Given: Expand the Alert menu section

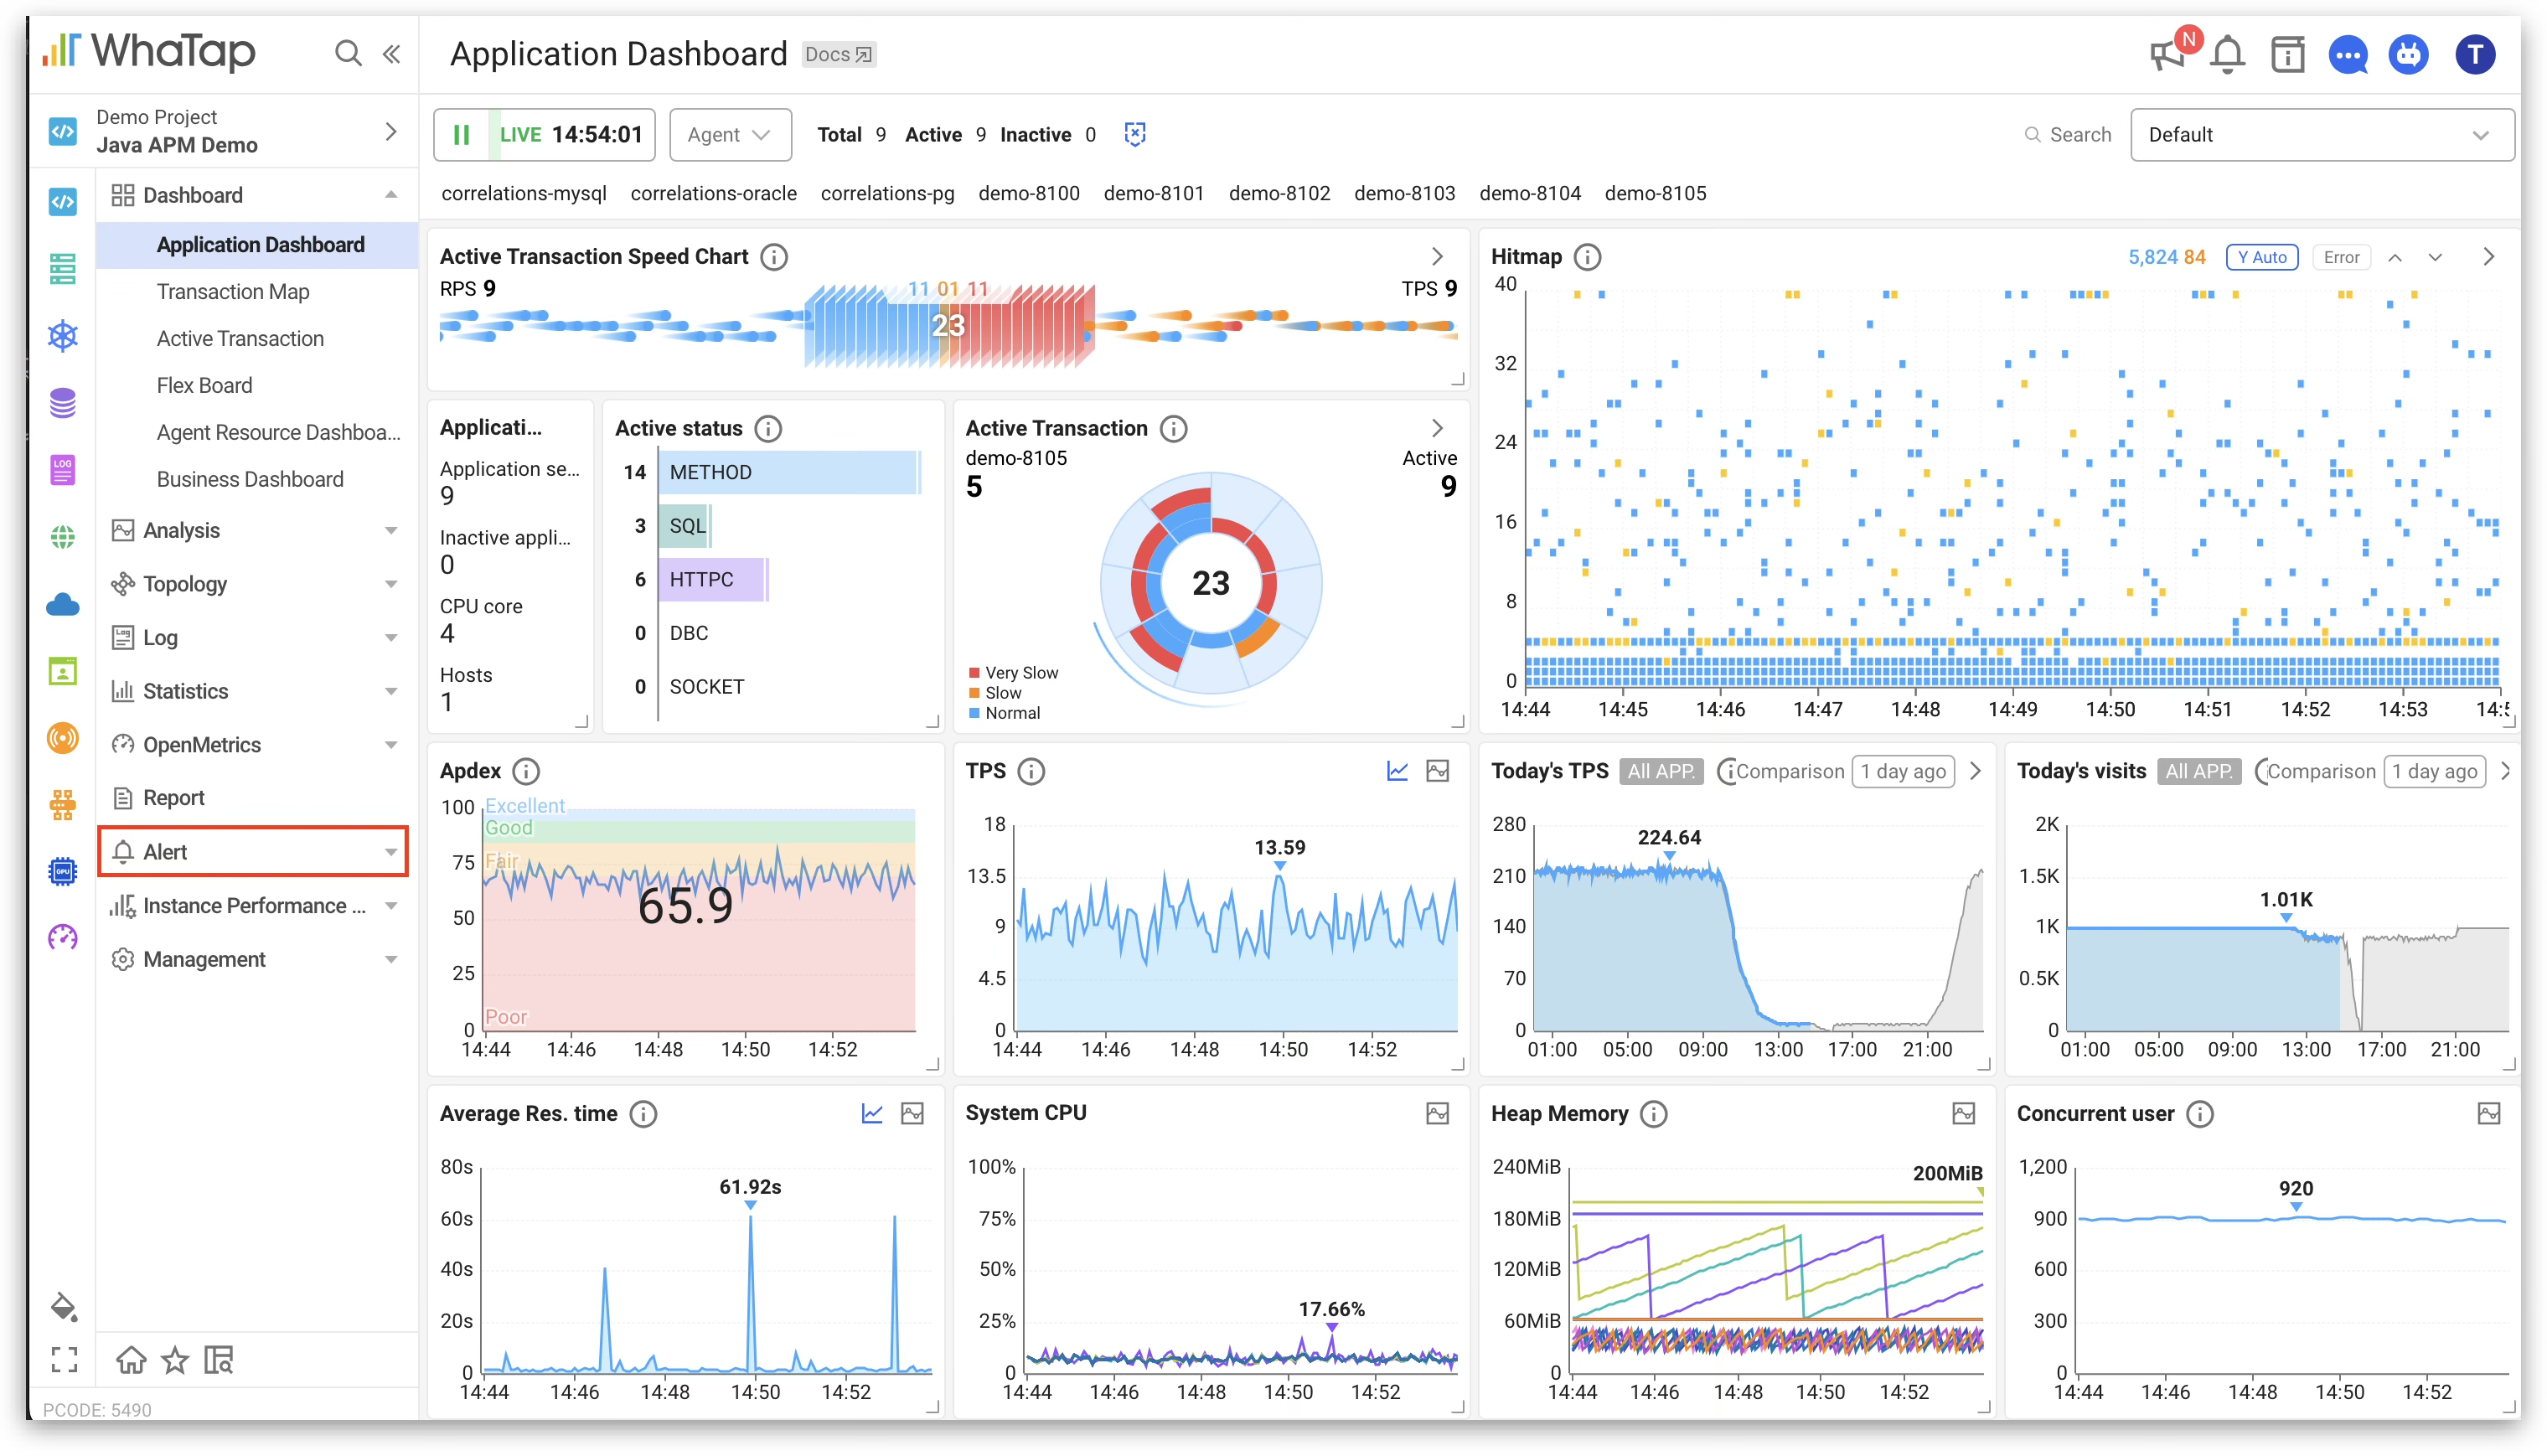Looking at the screenshot, I should tap(253, 852).
